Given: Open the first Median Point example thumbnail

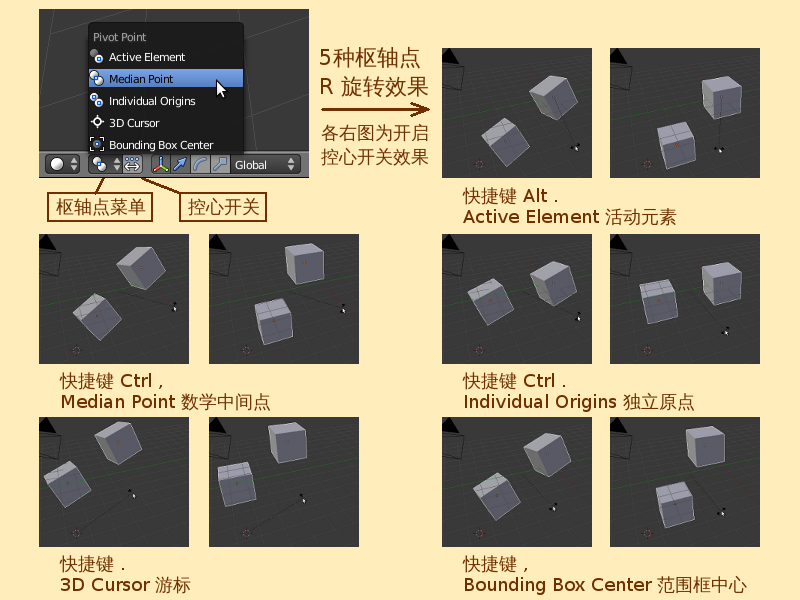Looking at the screenshot, I should 114,299.
